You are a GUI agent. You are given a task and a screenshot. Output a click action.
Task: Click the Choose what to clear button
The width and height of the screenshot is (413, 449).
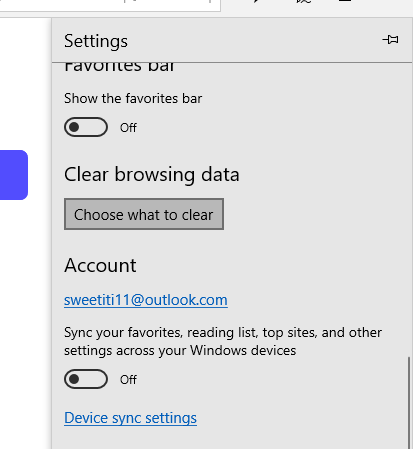point(144,214)
